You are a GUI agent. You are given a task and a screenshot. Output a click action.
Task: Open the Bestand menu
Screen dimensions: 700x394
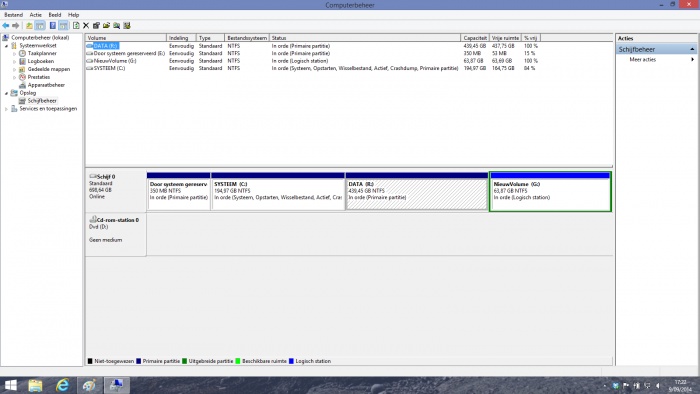[x=13, y=15]
